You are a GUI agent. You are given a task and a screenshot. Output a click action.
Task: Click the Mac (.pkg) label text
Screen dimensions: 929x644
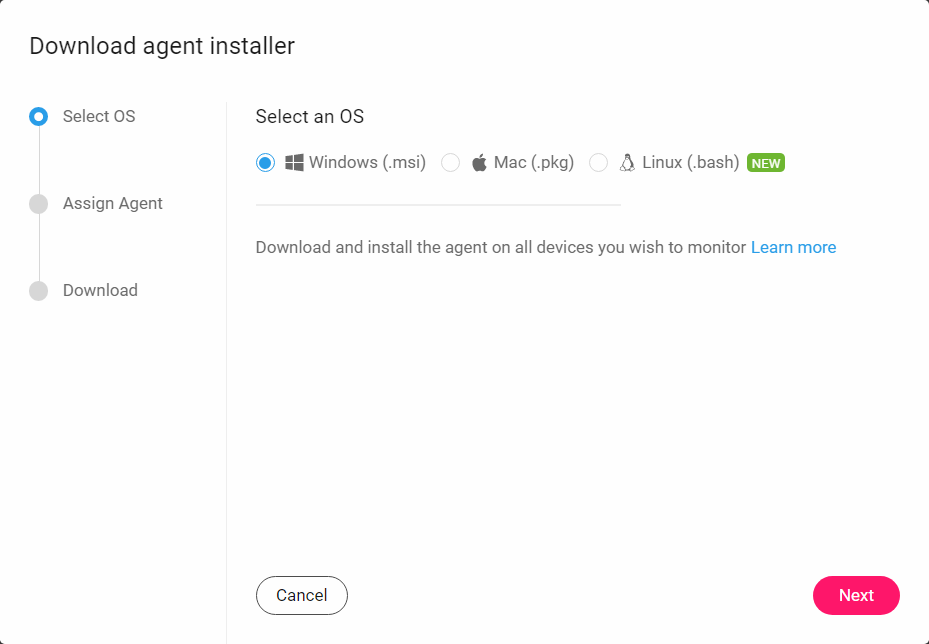(531, 162)
